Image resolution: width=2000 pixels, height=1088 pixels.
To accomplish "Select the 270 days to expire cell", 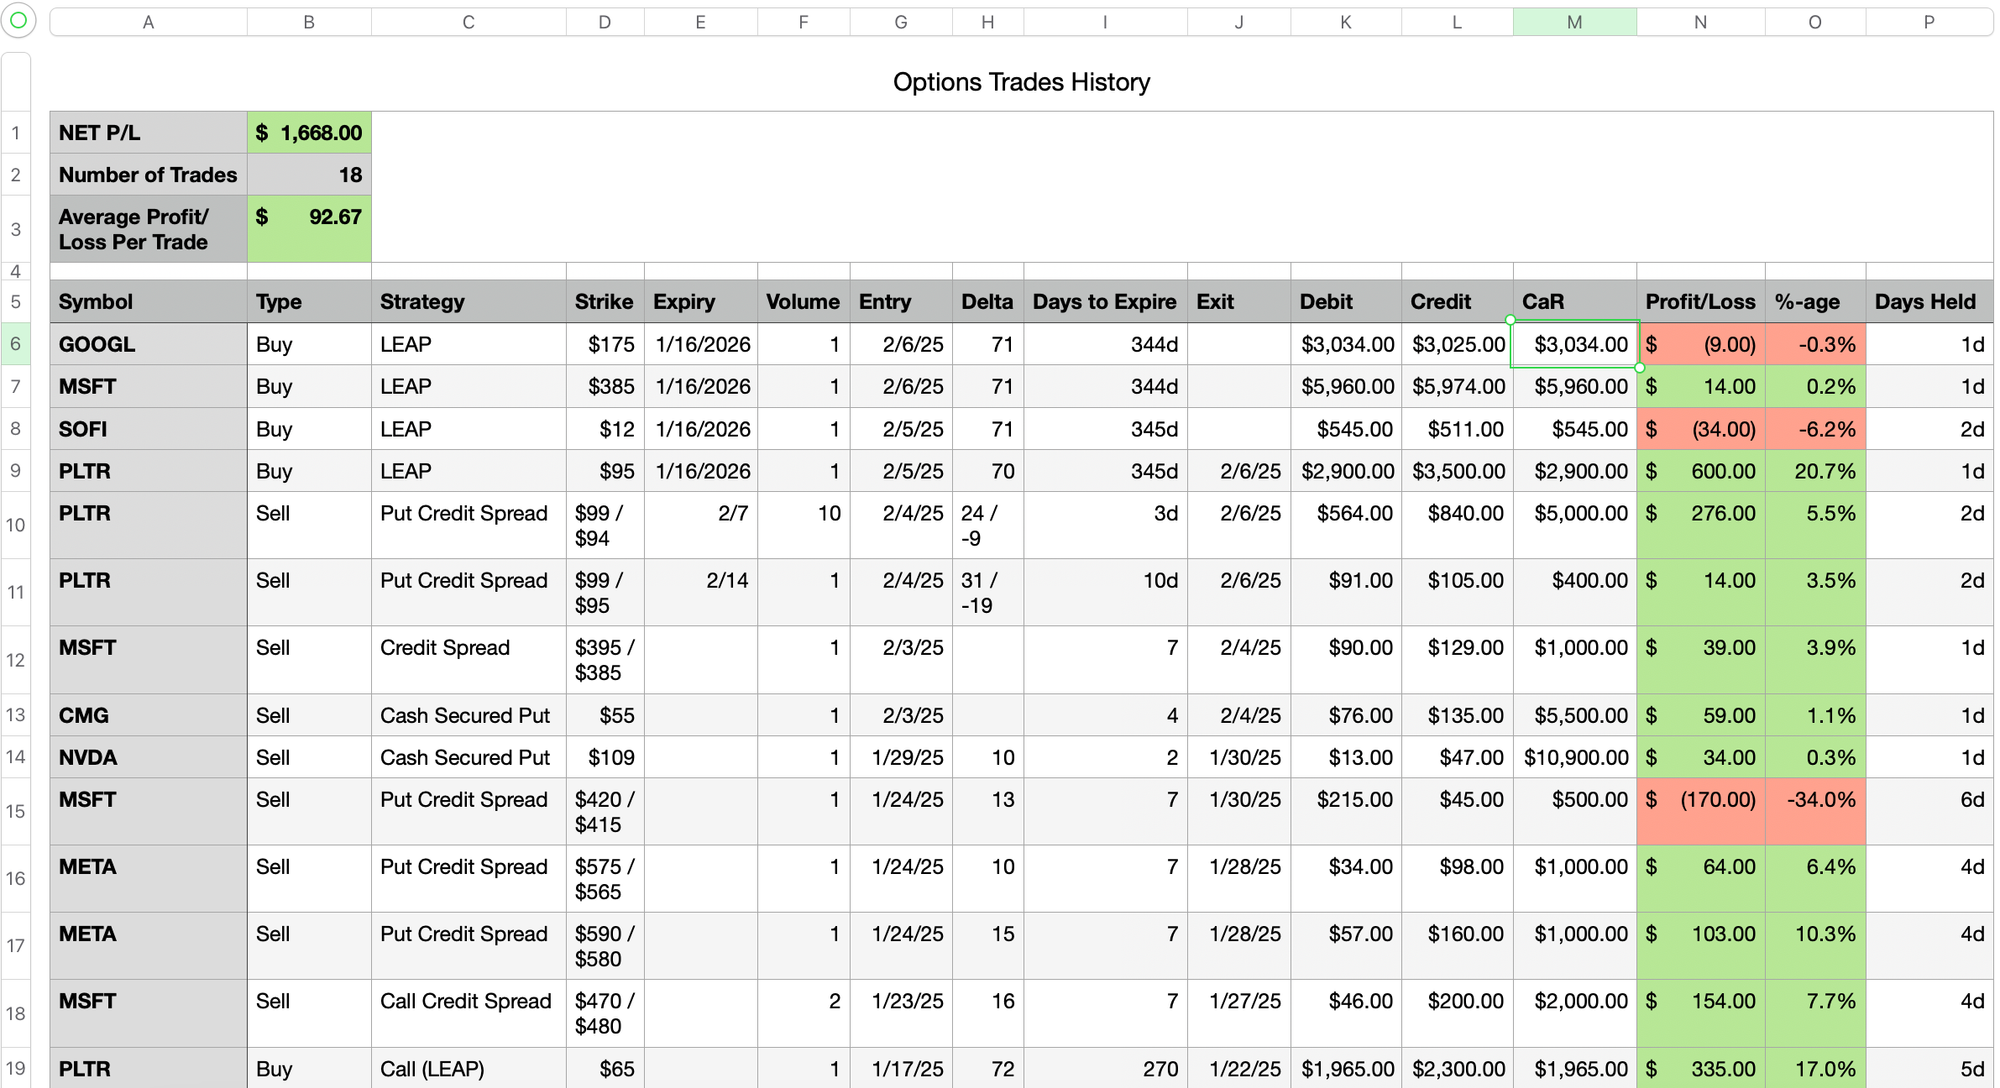I will tap(1105, 1068).
